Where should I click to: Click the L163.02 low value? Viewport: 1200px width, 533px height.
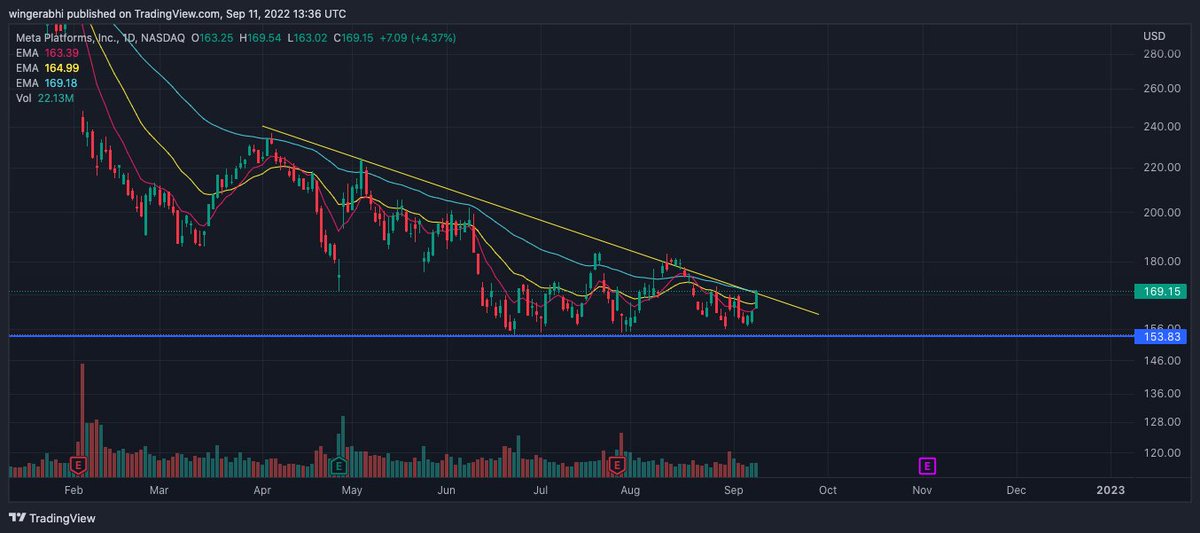point(309,37)
